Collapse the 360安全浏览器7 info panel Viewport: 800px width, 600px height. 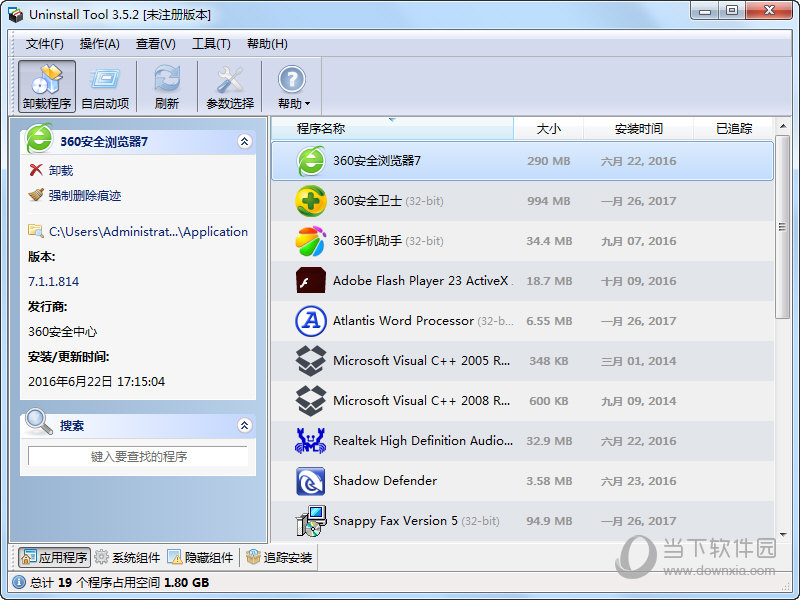[245, 141]
